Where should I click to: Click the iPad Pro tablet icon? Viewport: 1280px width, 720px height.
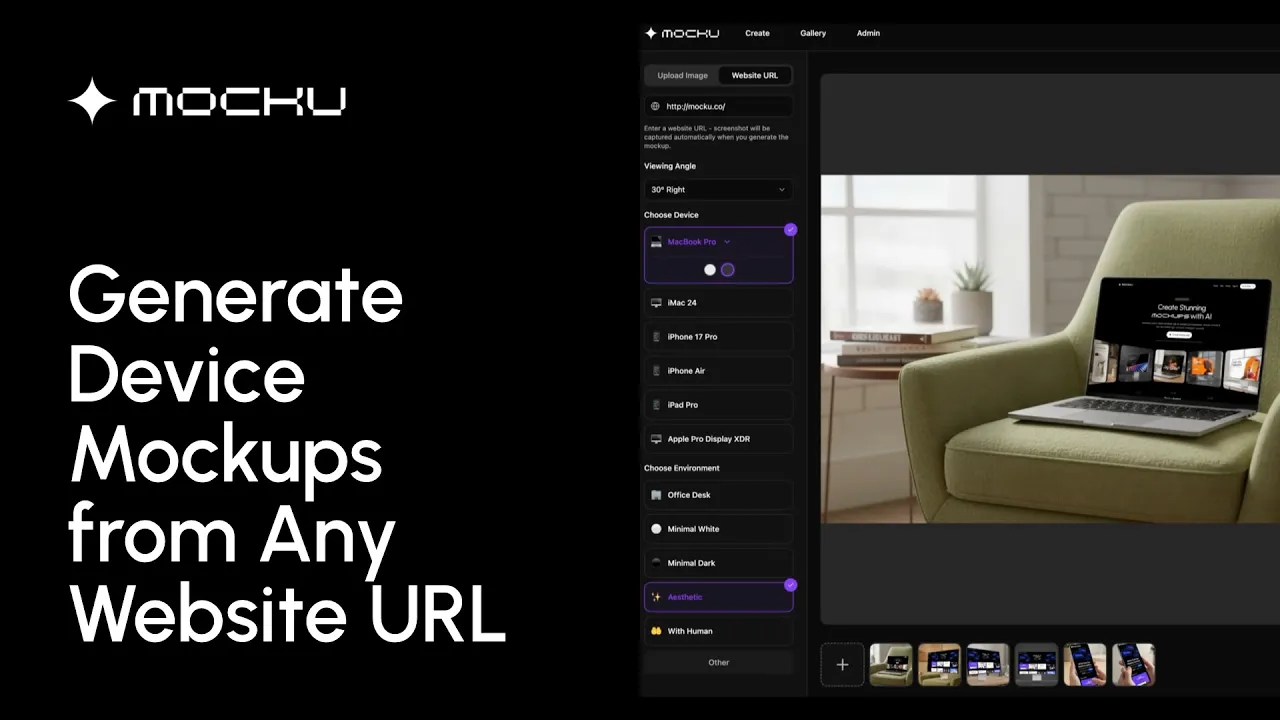(656, 405)
